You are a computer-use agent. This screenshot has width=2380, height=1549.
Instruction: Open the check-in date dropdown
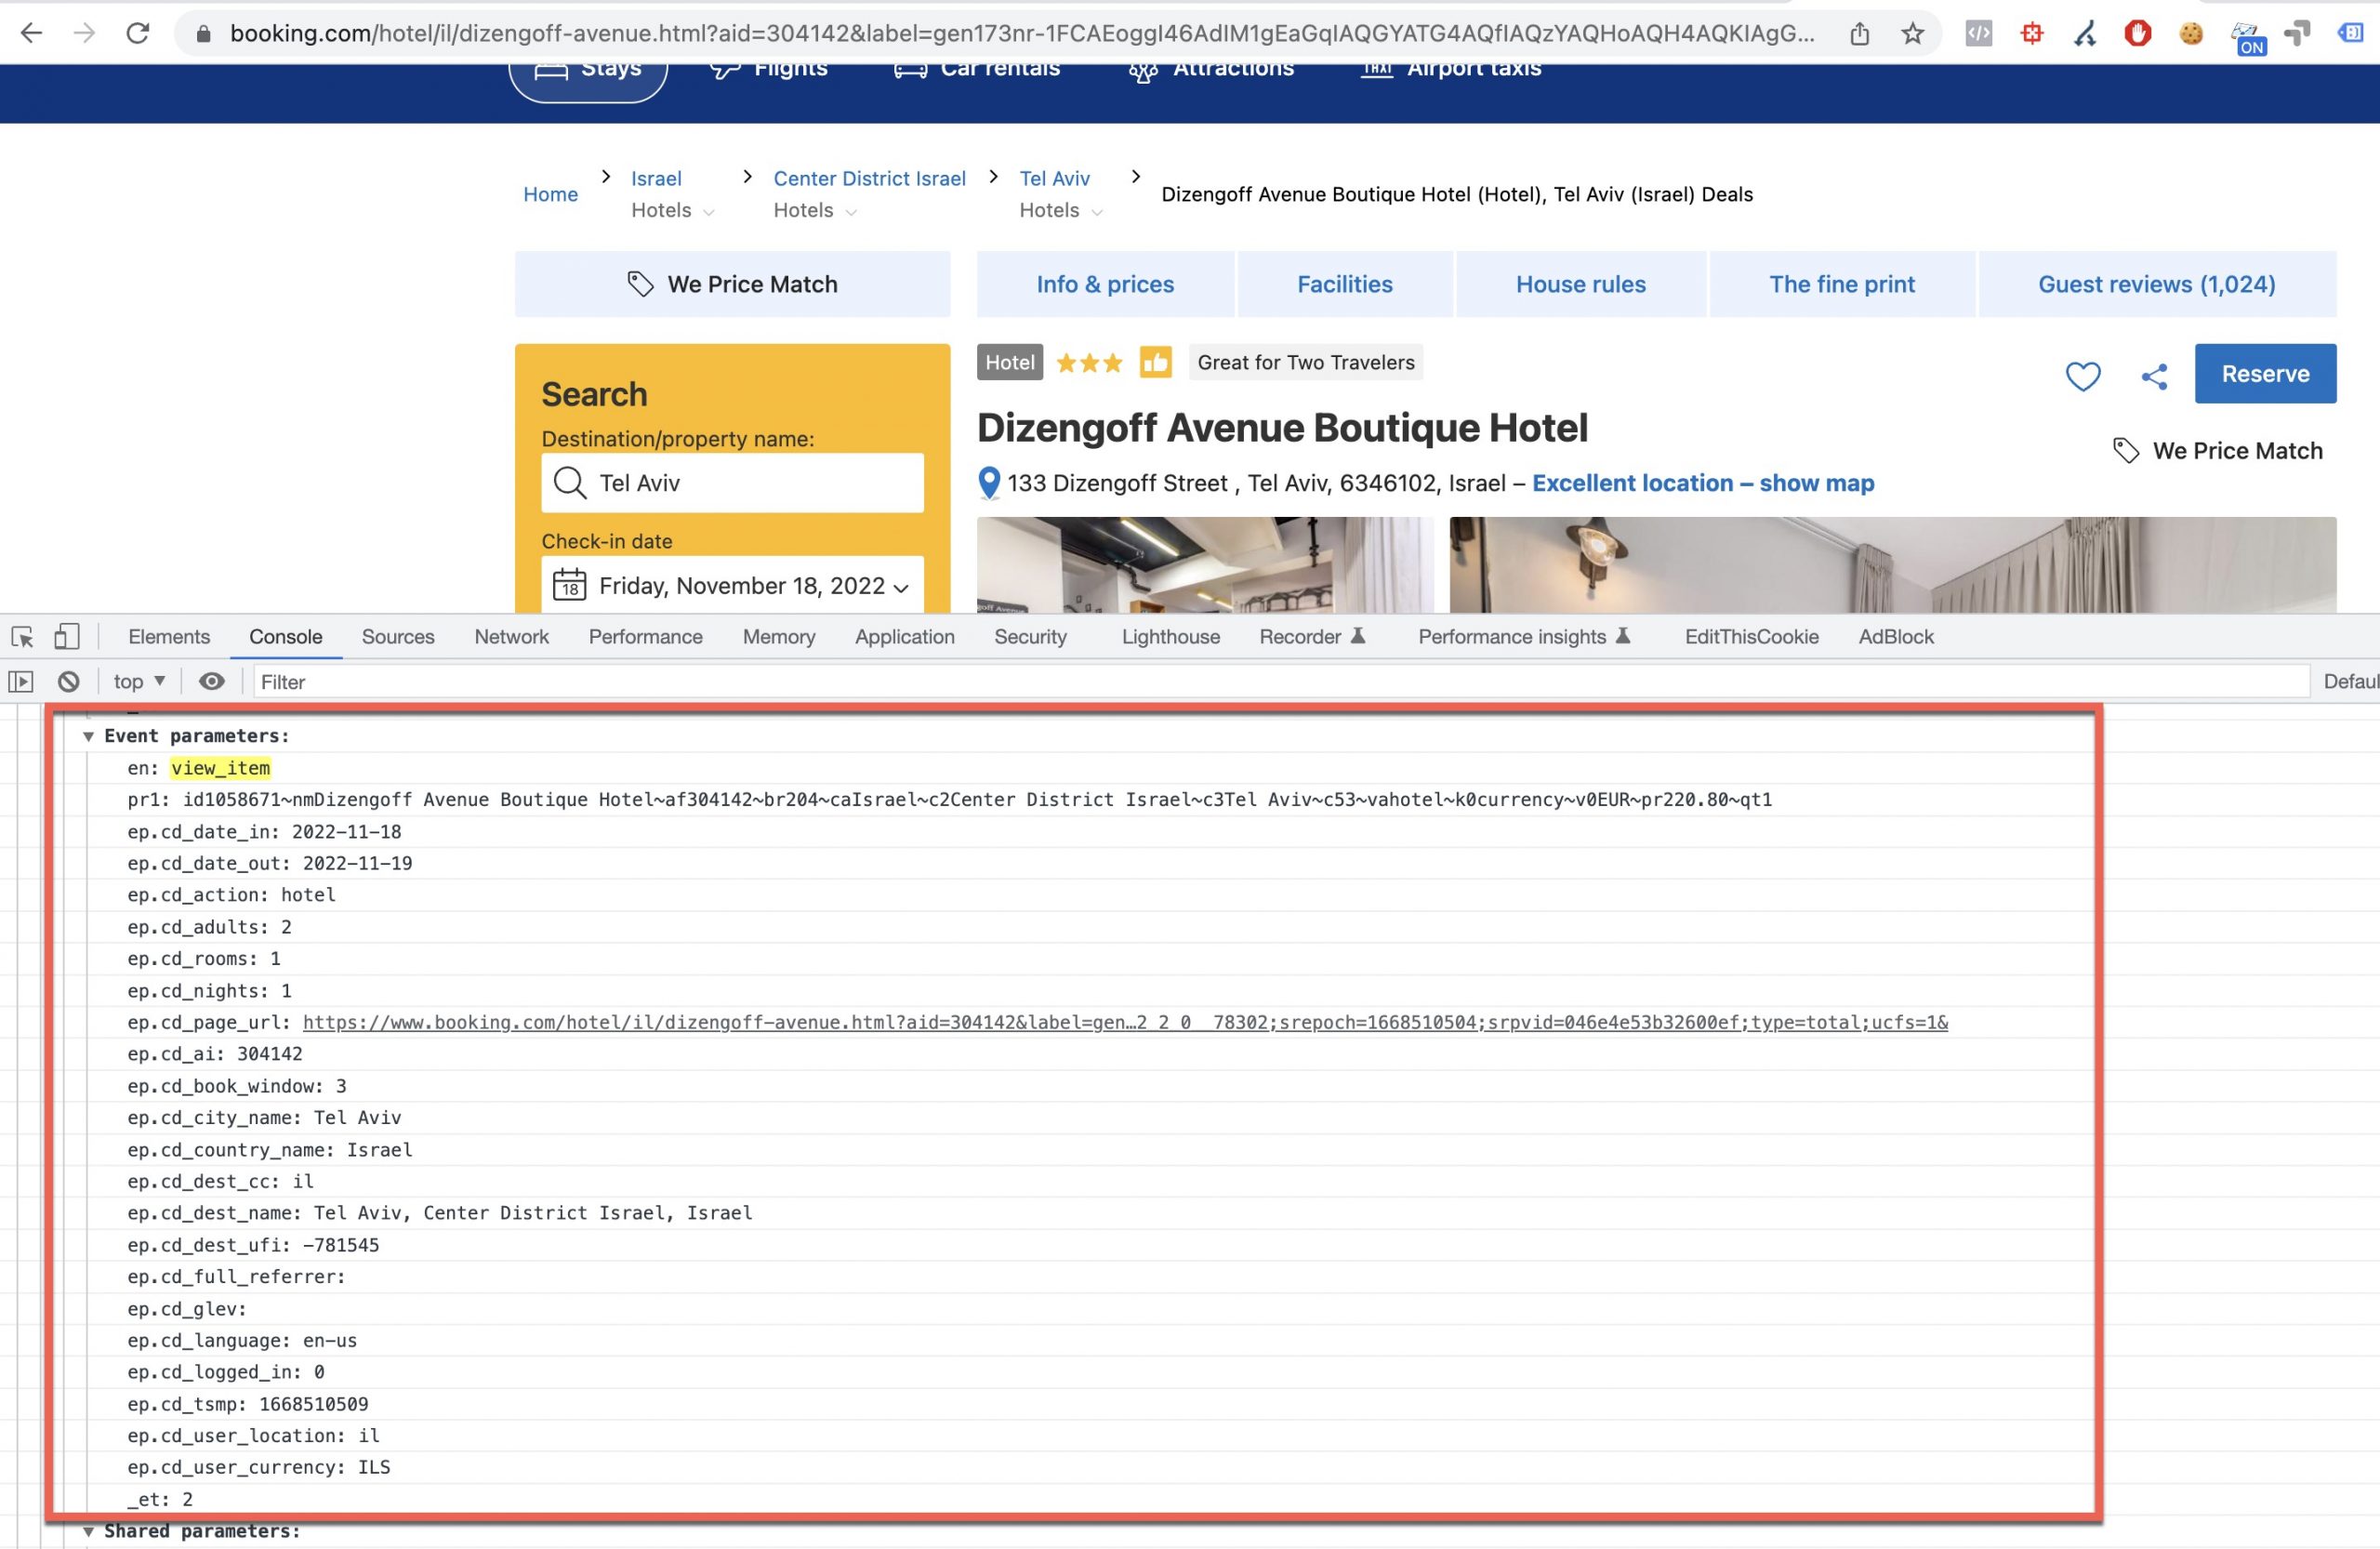tap(733, 585)
